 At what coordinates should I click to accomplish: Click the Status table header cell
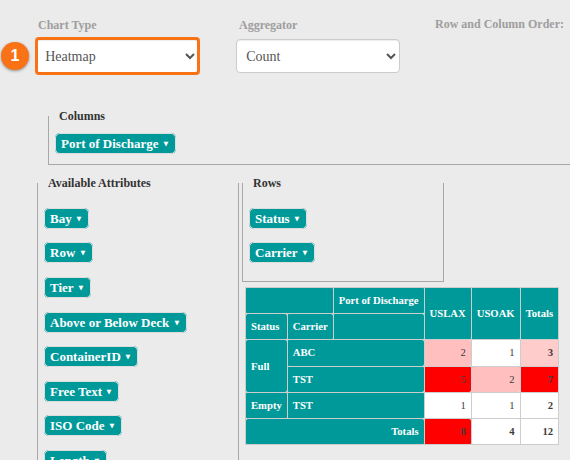coord(266,327)
